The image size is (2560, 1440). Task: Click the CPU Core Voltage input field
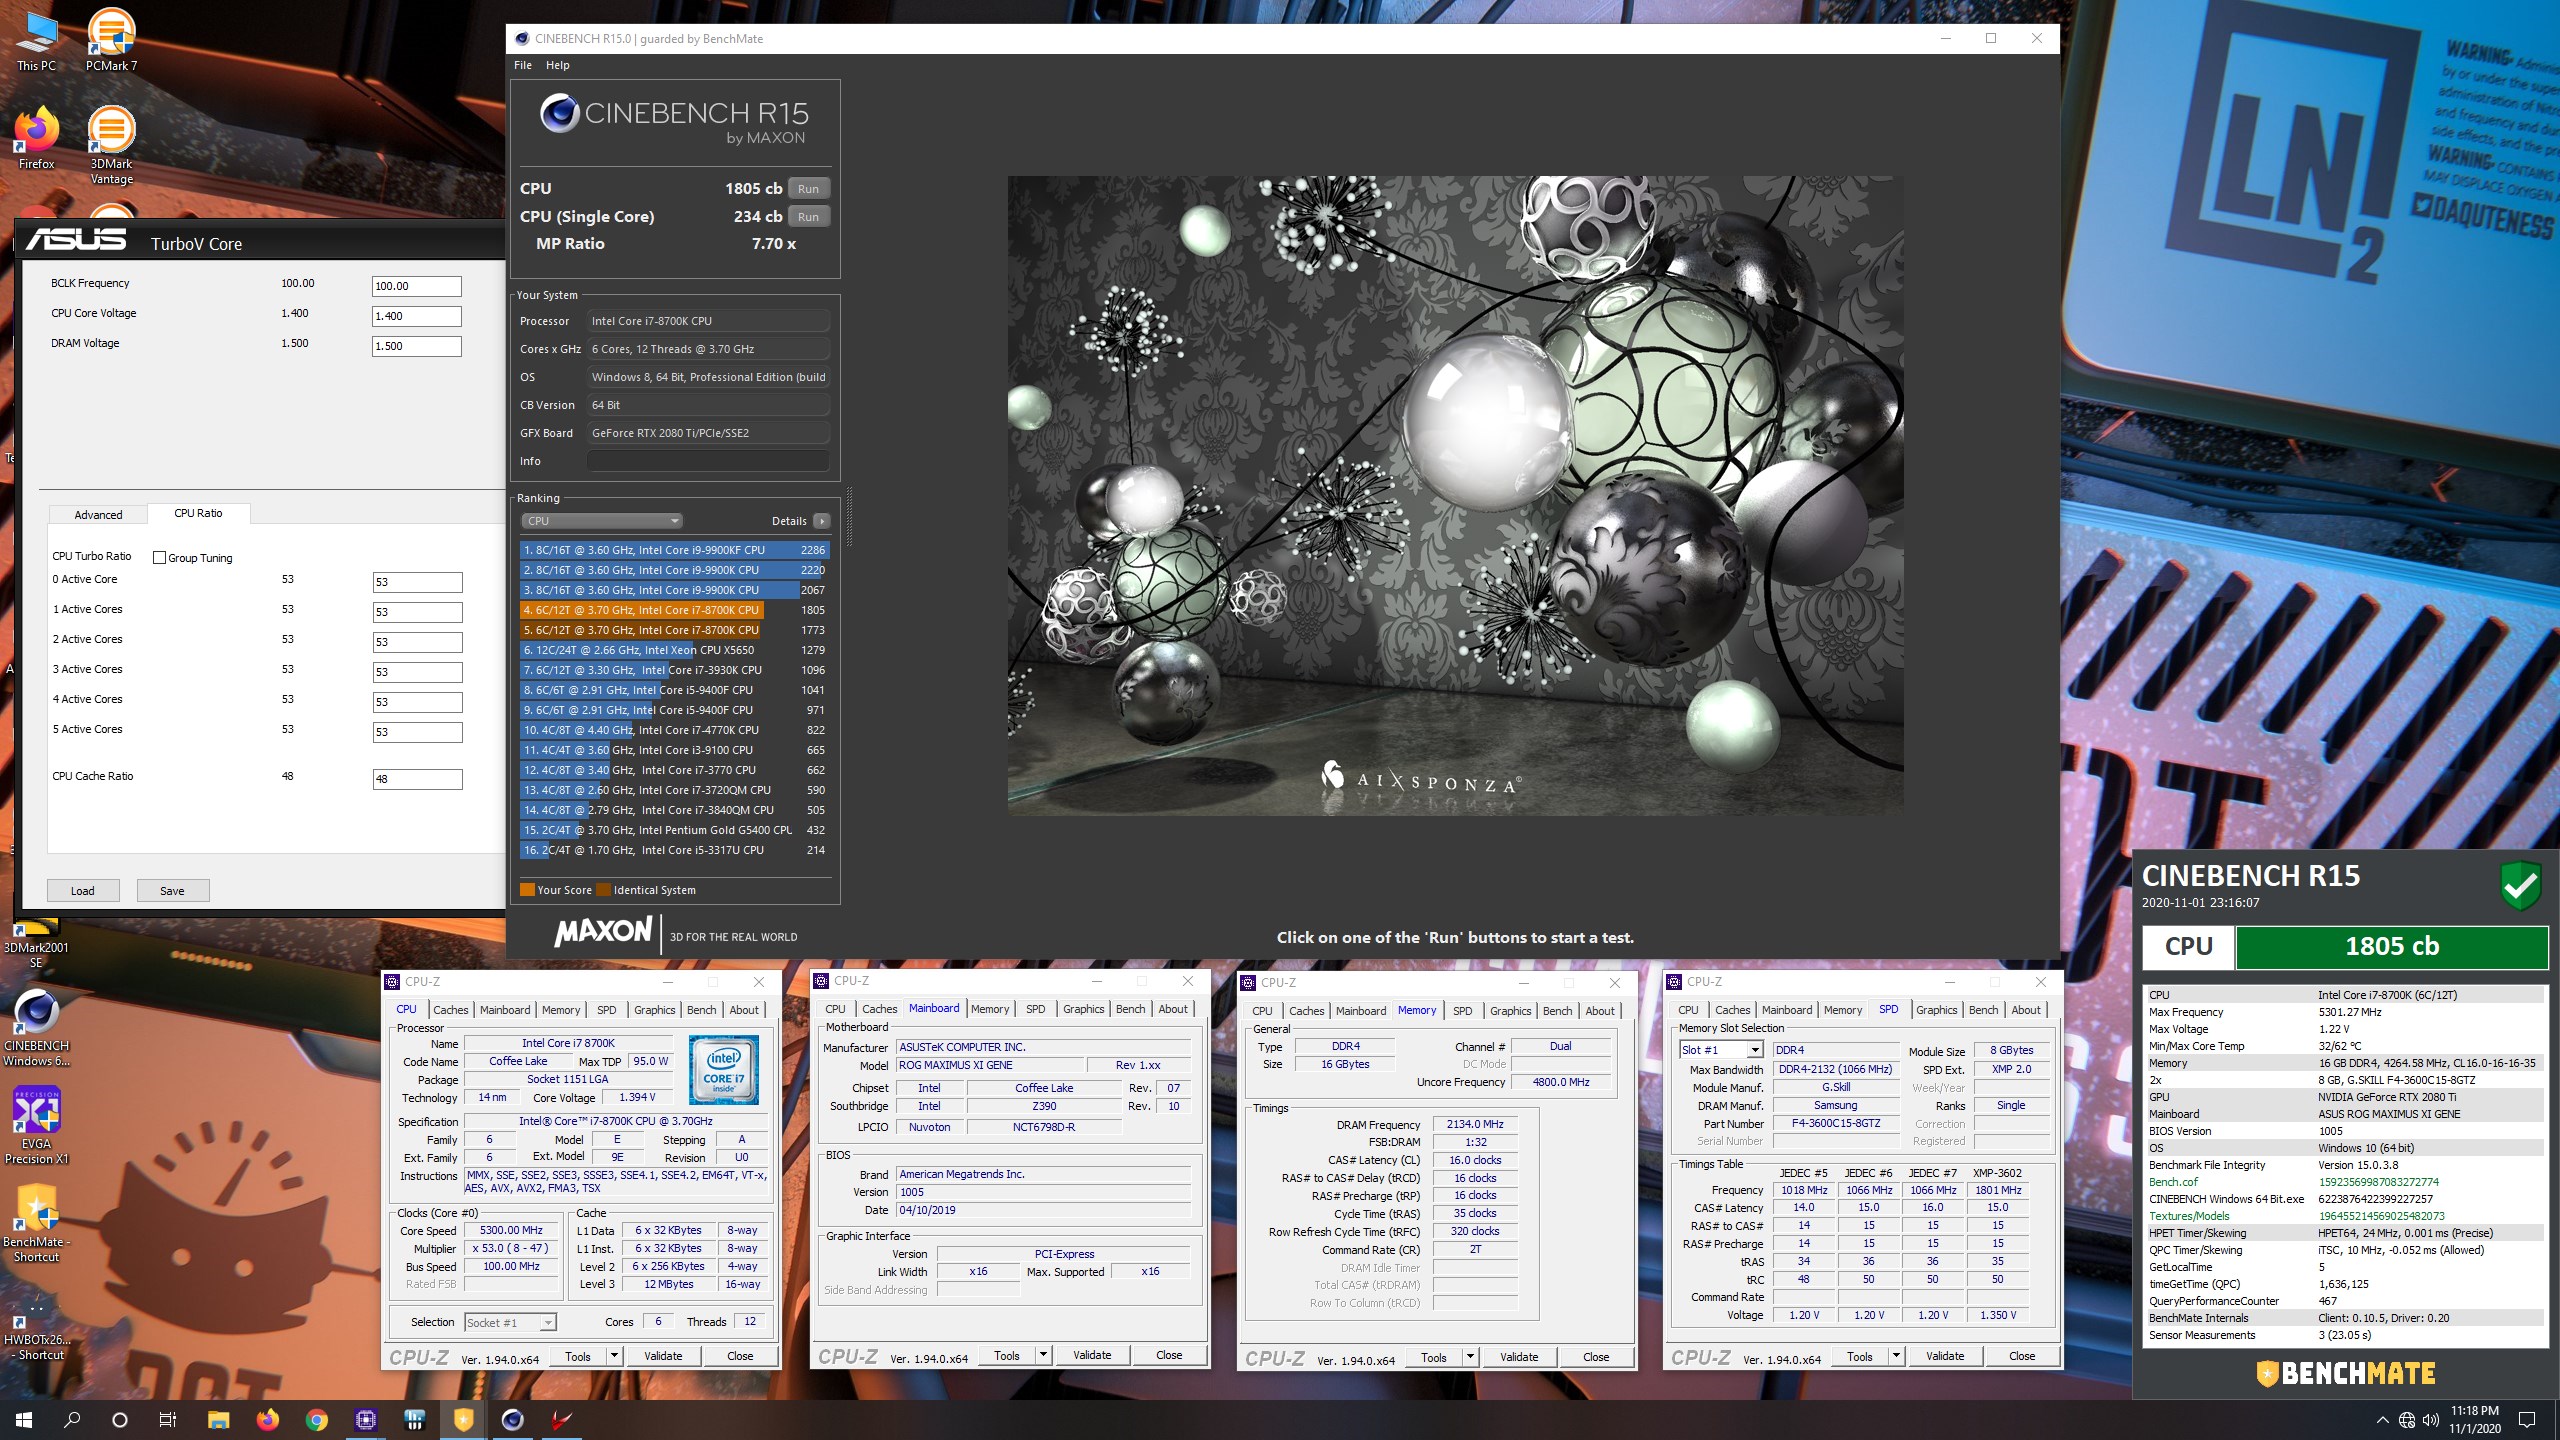(416, 316)
